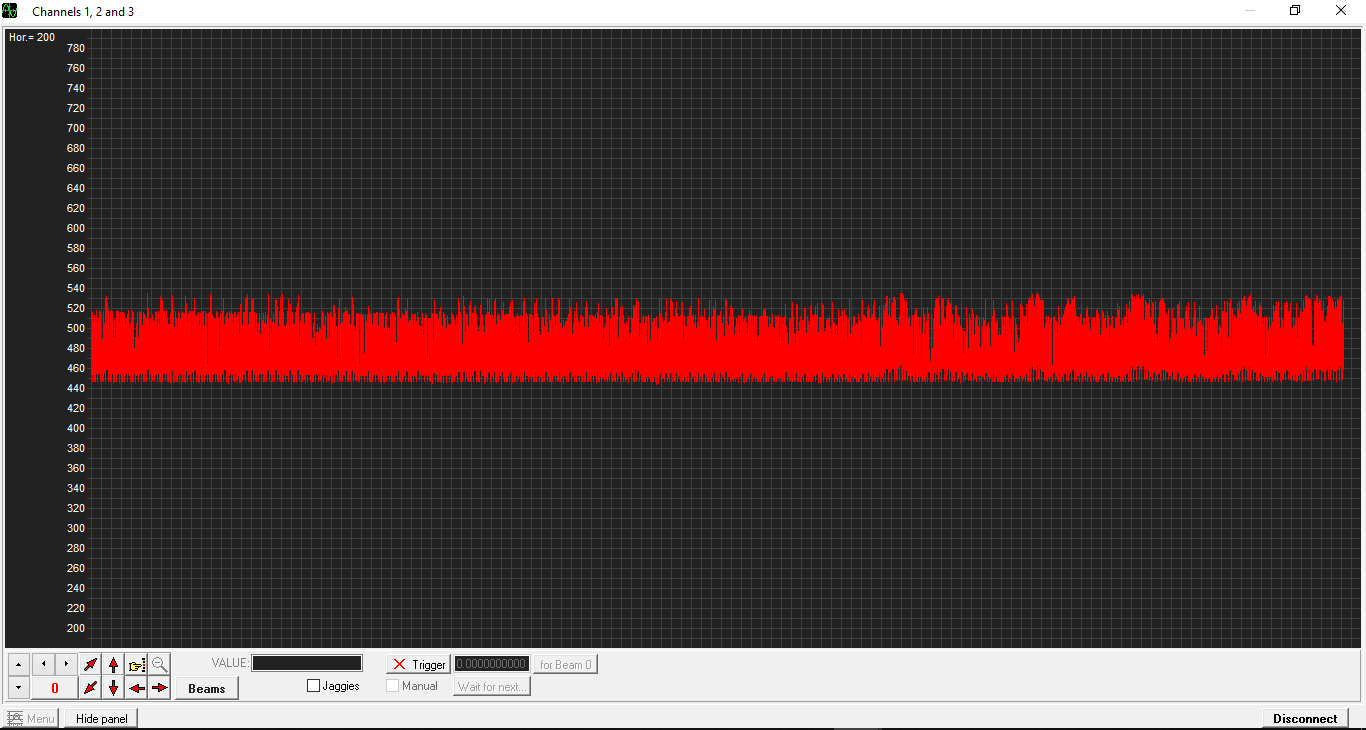Screen dimensions: 1366x730
Task: Click the 780 axis label
Action: (x=76, y=48)
